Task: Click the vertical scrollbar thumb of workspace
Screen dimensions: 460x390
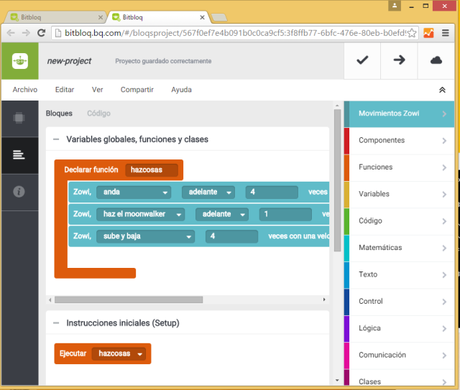Action: (x=337, y=180)
